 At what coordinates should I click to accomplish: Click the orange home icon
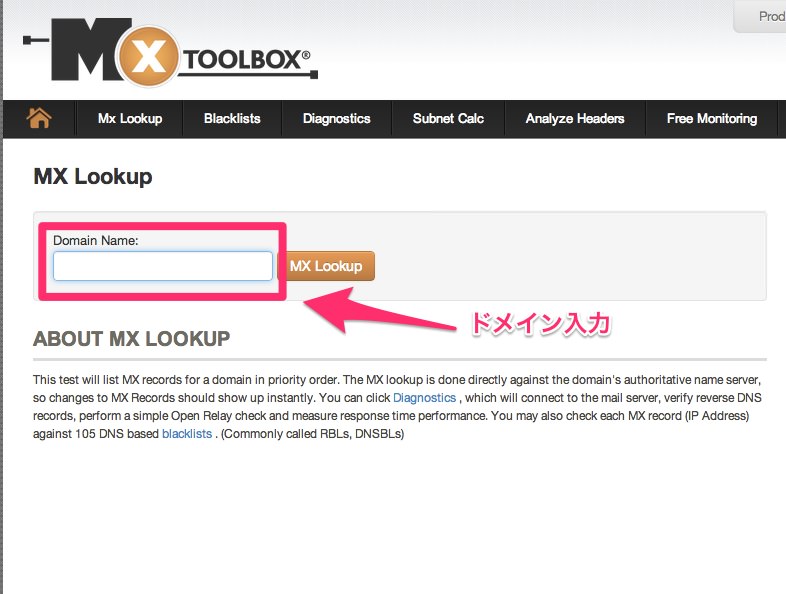[39, 118]
